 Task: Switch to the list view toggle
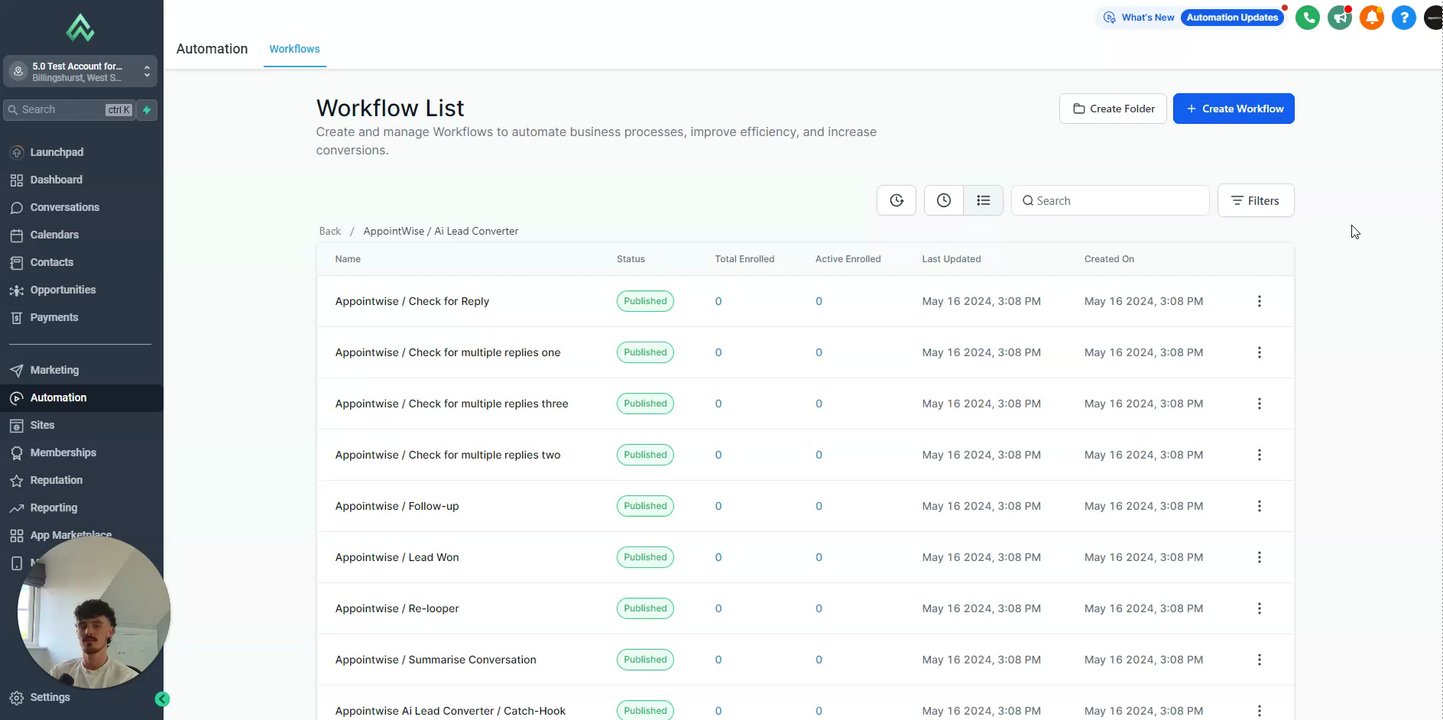pos(983,200)
